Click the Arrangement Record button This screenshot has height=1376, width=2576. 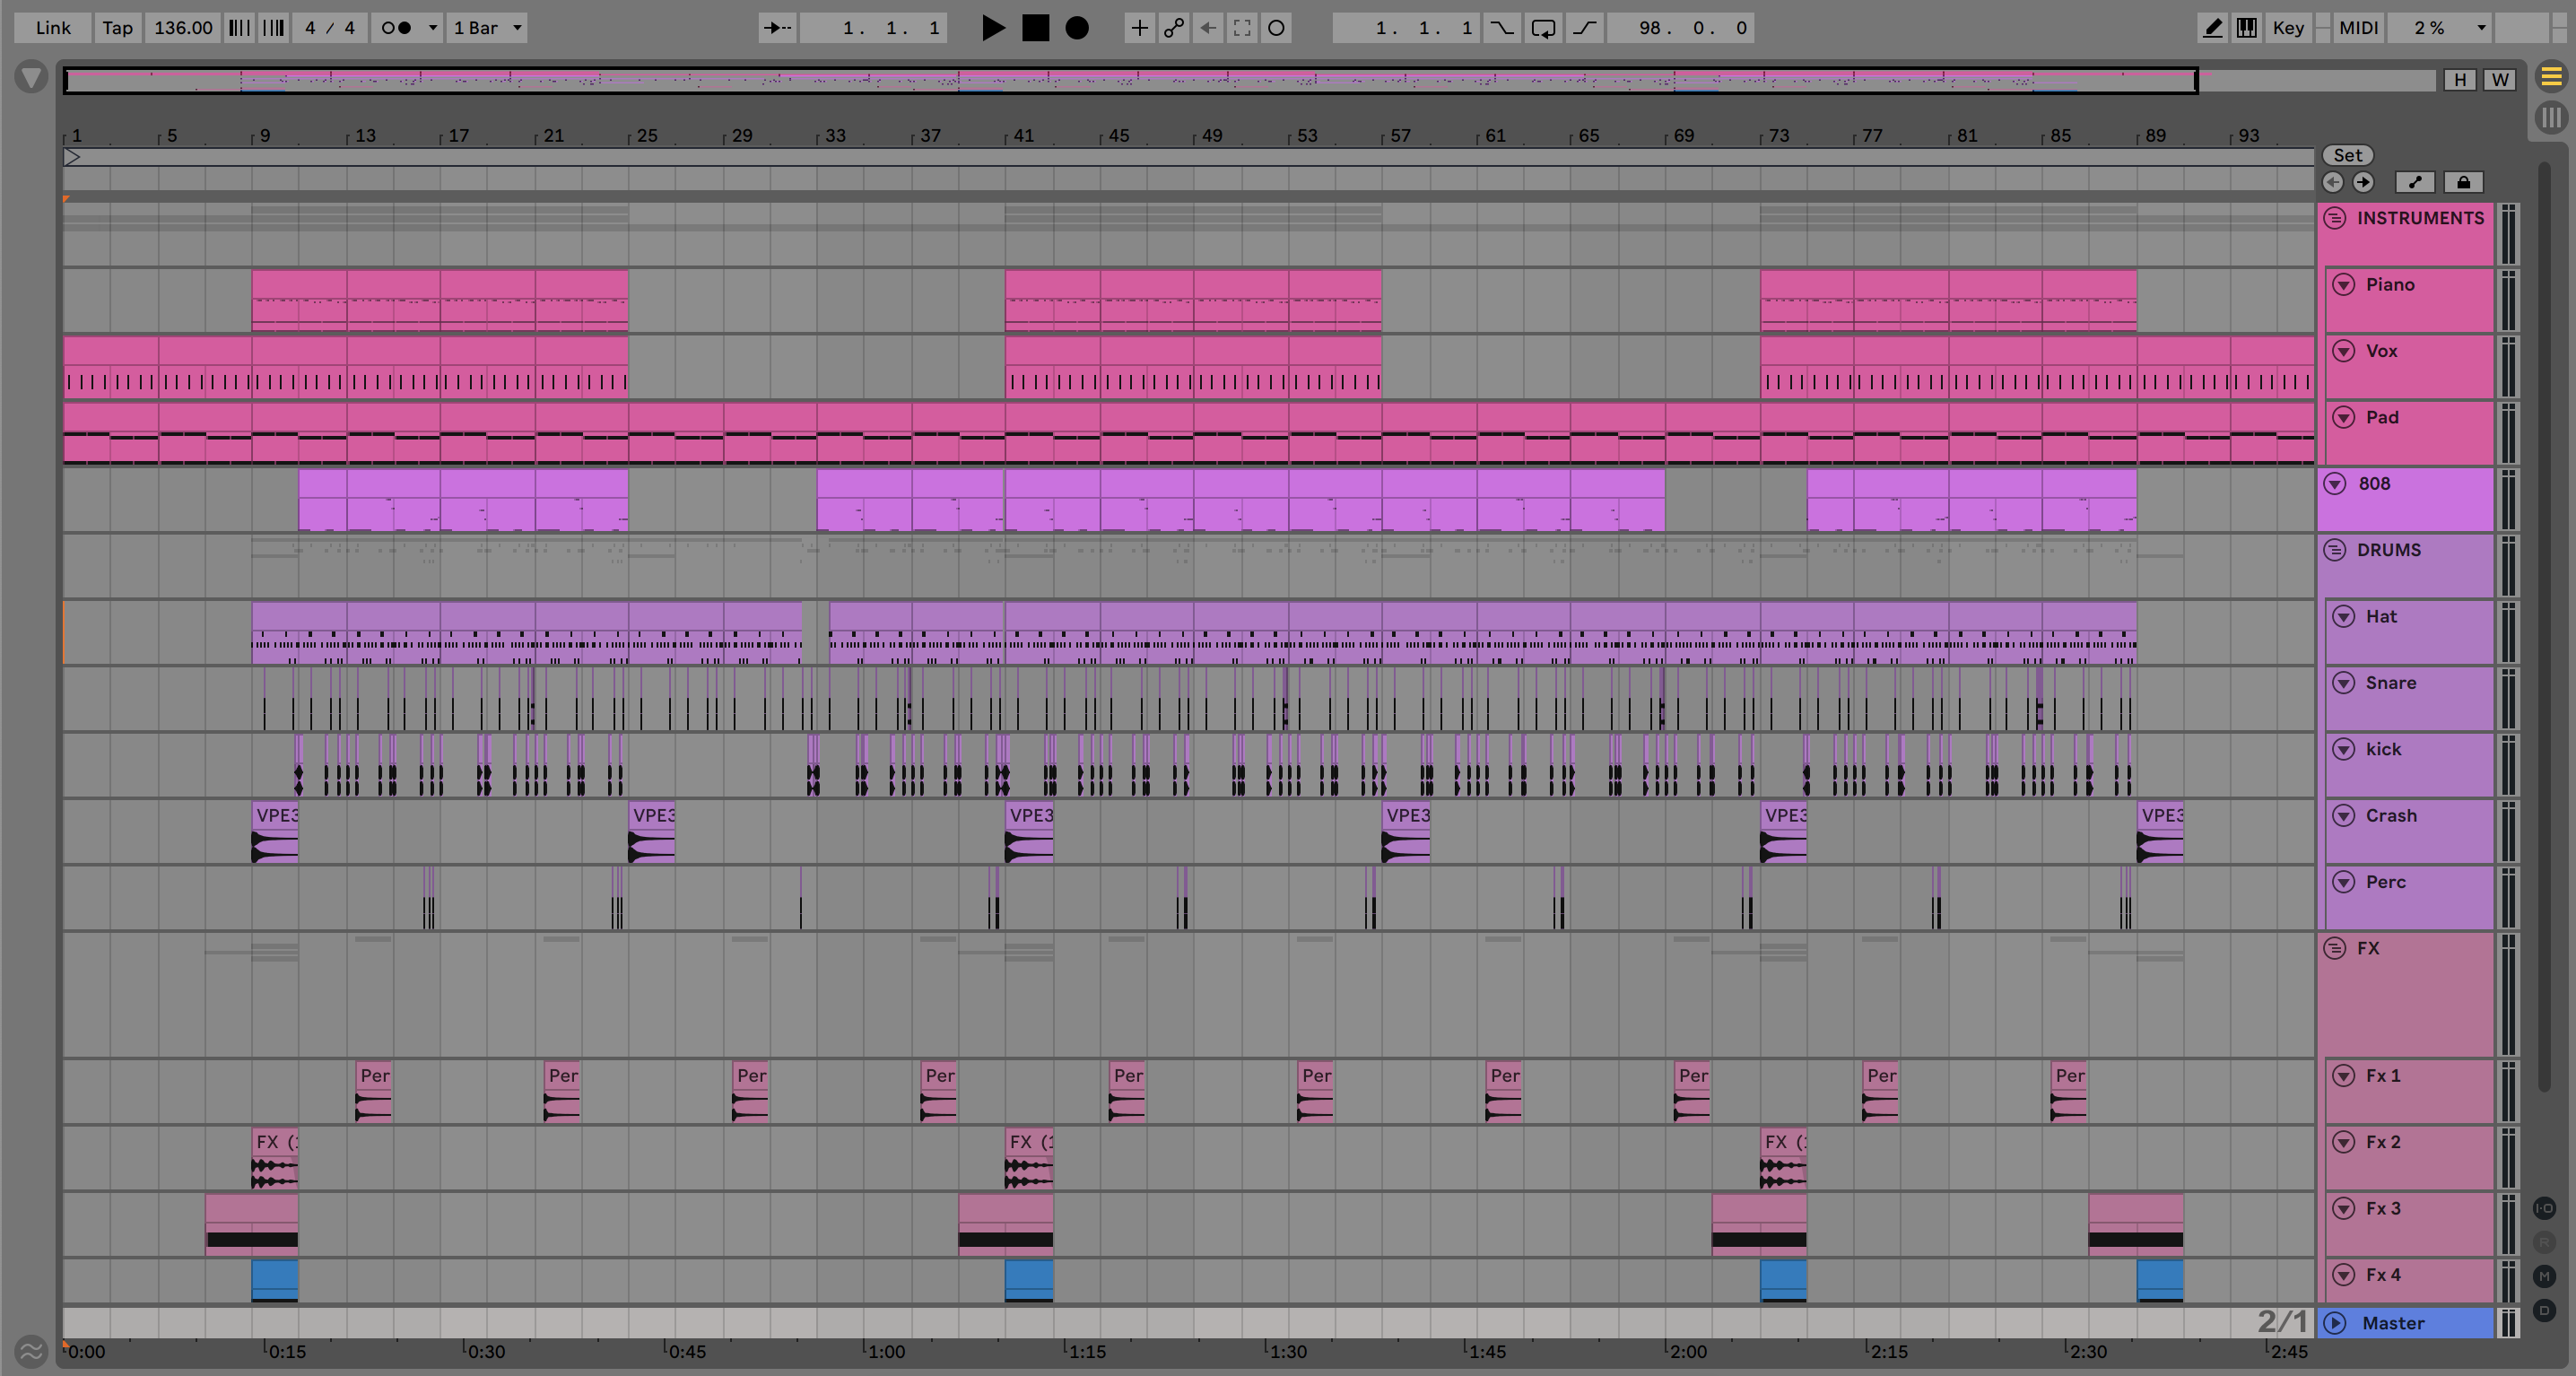click(x=1076, y=28)
